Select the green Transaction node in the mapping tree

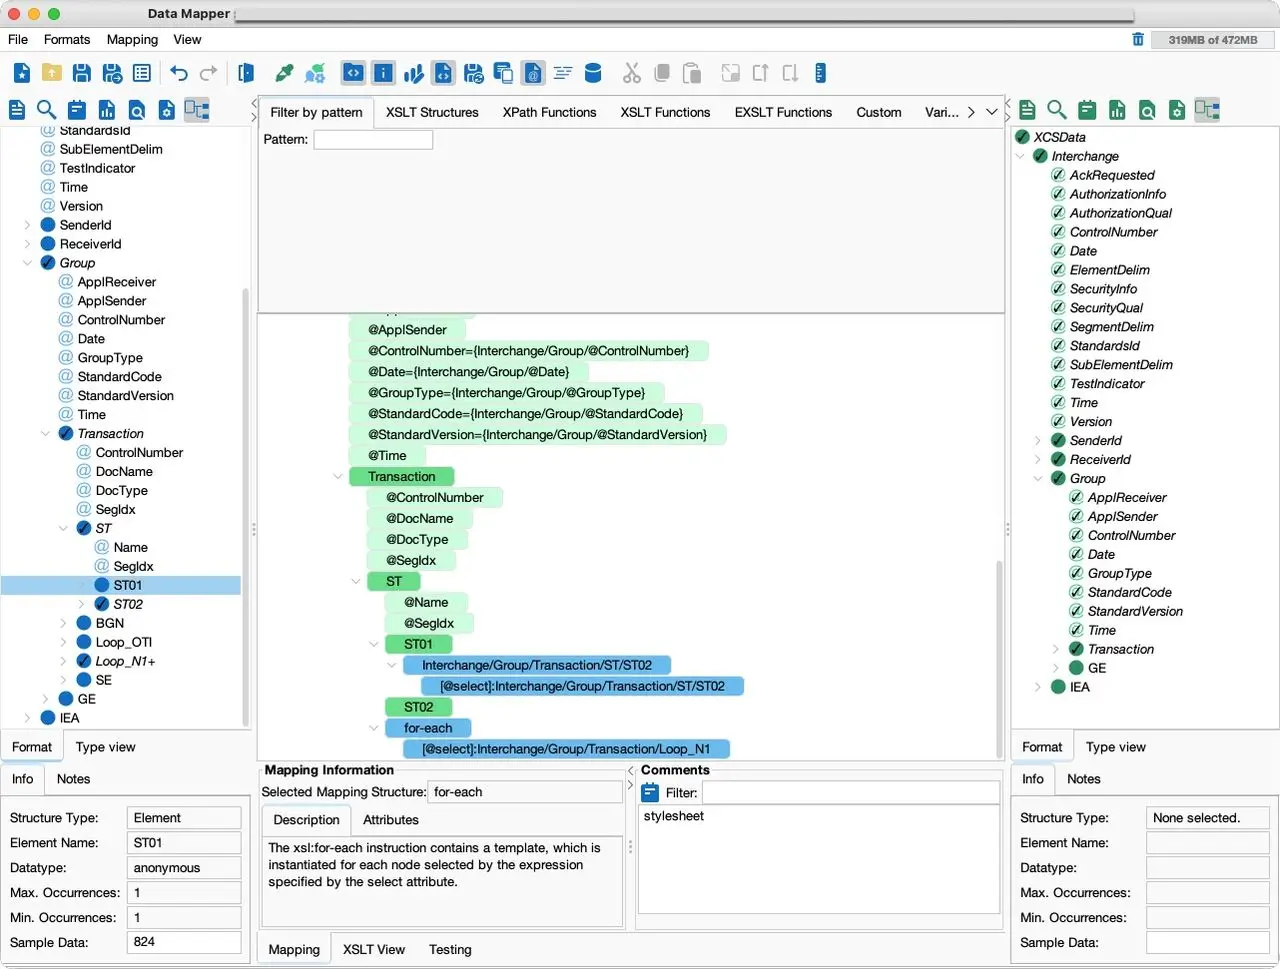402,476
